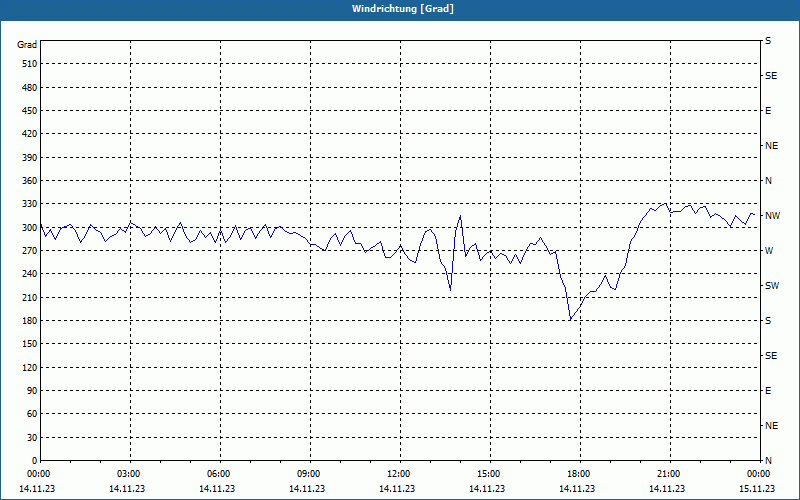The image size is (800, 500).
Task: Select the 12:00 time axis label
Action: (x=400, y=474)
